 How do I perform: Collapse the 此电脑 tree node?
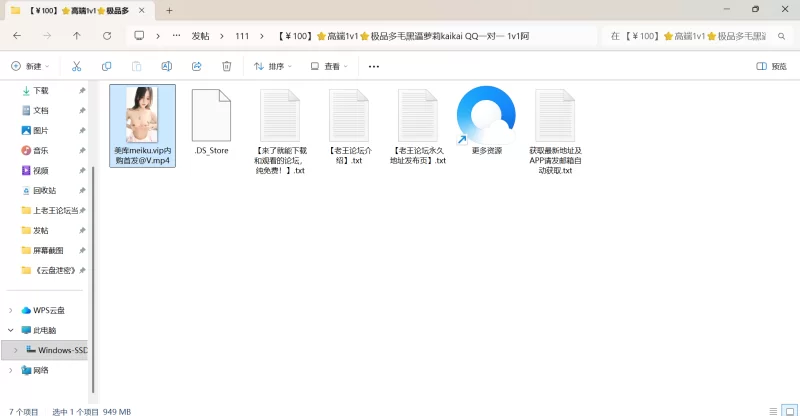[x=11, y=330]
